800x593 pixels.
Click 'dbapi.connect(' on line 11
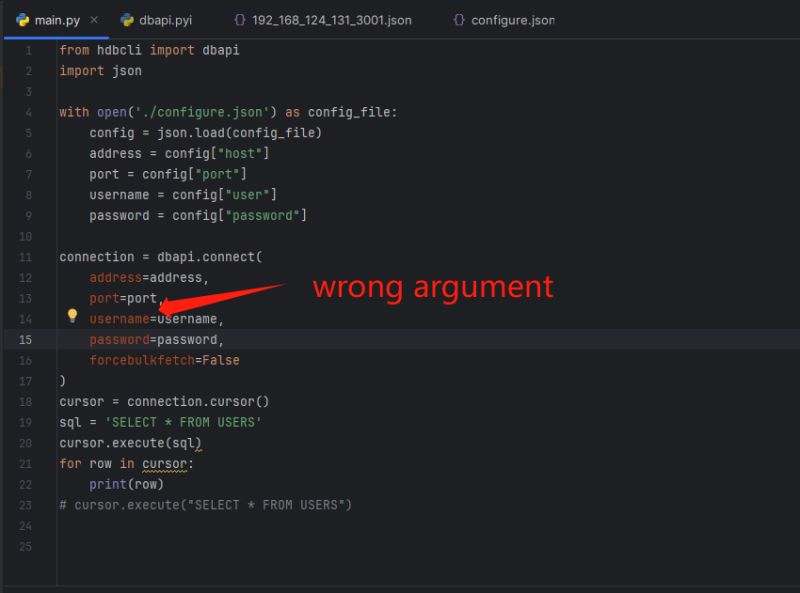pos(209,257)
